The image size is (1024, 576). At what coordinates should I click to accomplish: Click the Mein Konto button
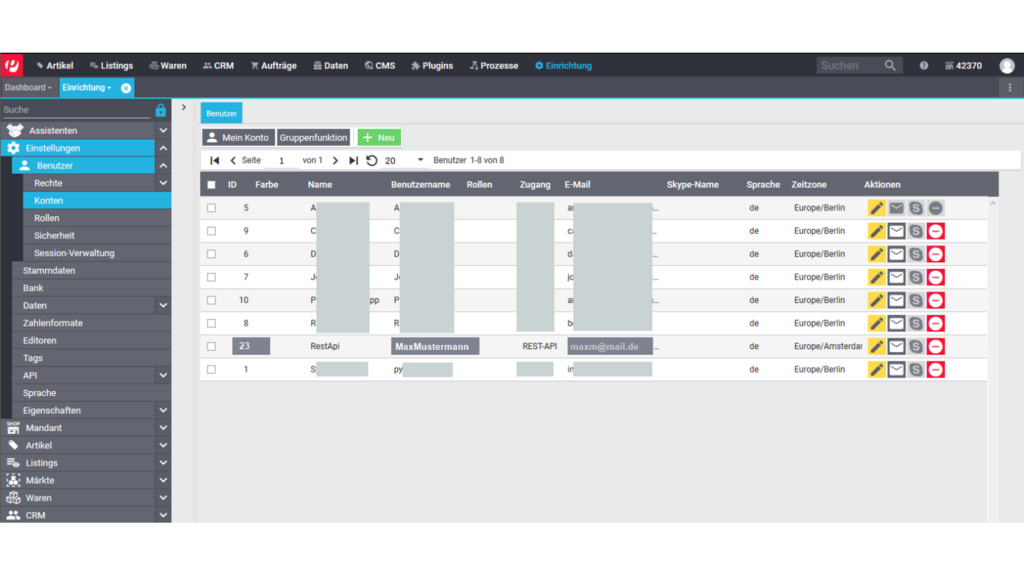[x=237, y=137]
